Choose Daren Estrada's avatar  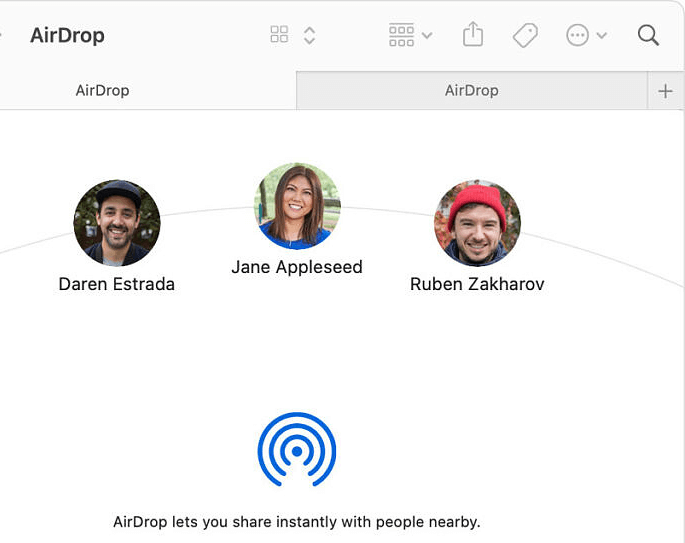click(x=117, y=223)
